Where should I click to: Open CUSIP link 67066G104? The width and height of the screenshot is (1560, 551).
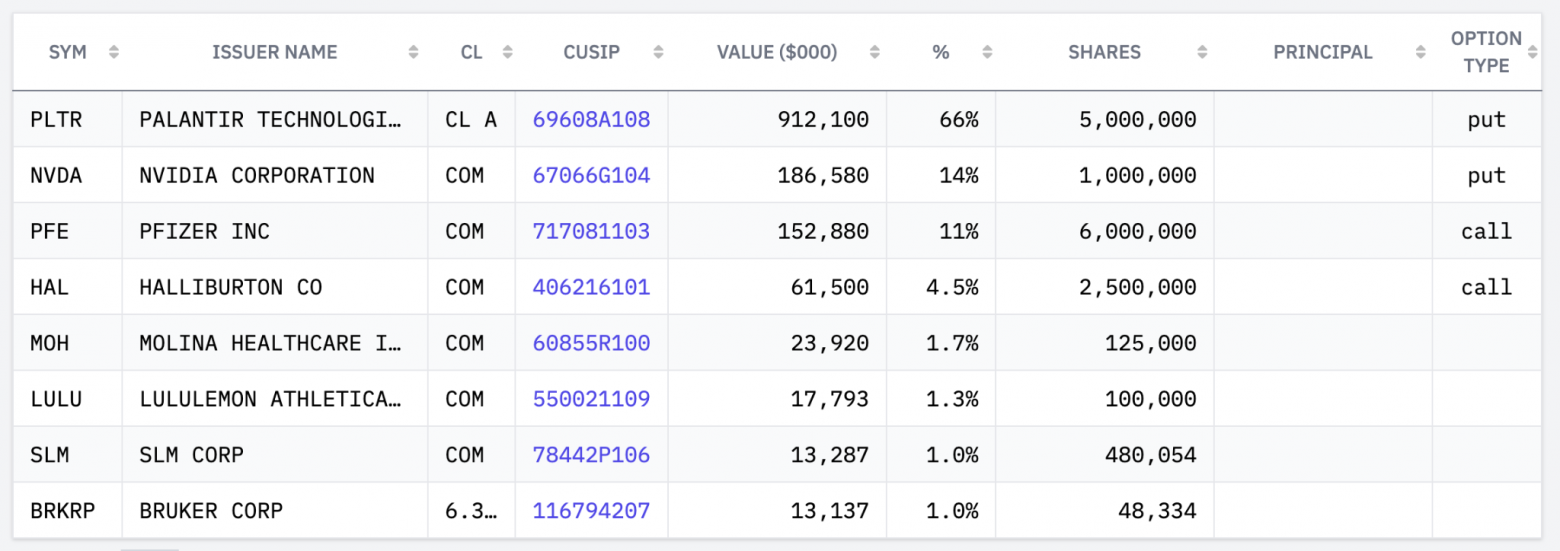pos(591,175)
